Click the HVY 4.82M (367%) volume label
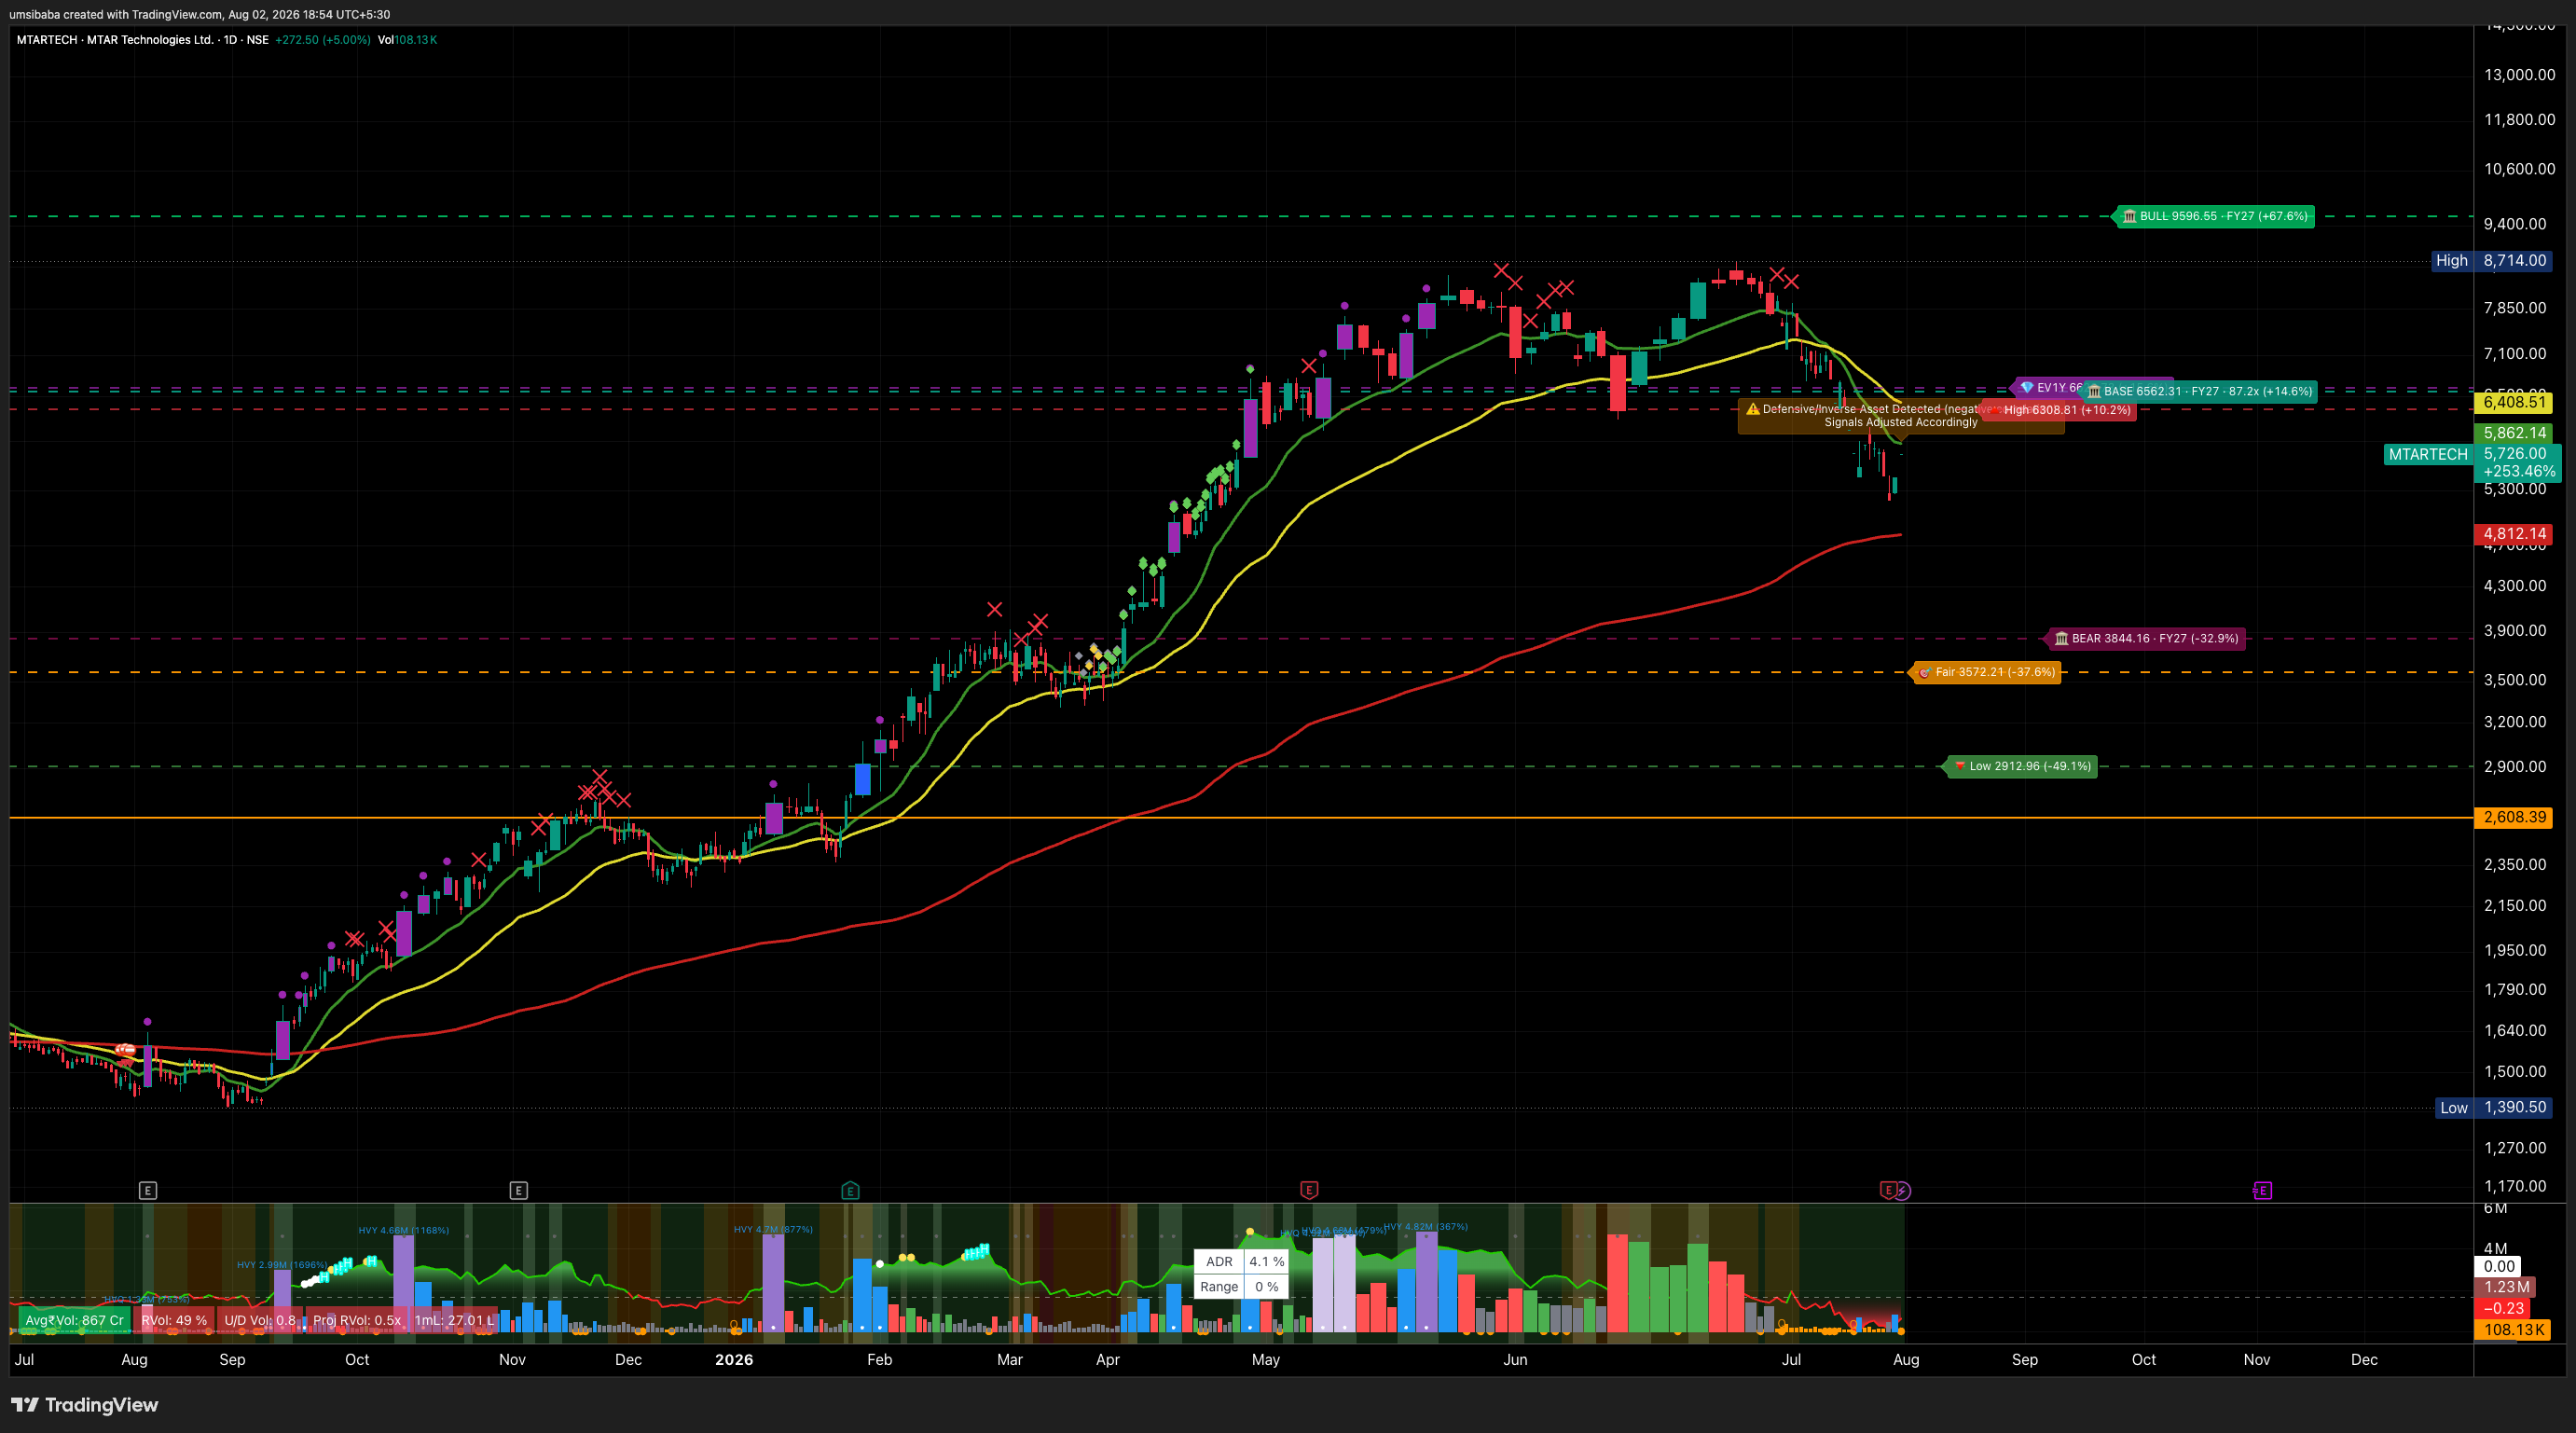 tap(1426, 1226)
